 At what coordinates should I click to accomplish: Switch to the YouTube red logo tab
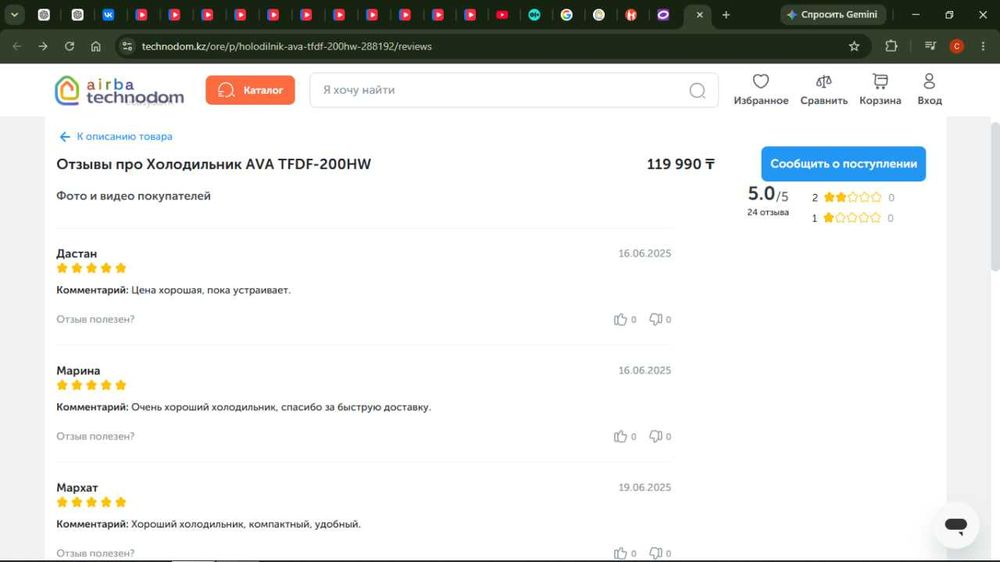click(503, 15)
